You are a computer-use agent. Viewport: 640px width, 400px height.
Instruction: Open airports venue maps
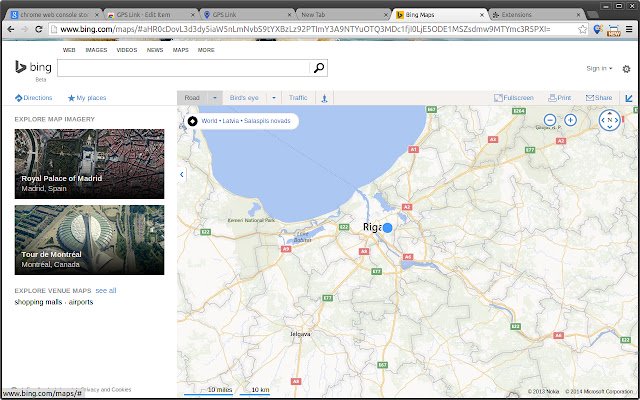point(81,302)
